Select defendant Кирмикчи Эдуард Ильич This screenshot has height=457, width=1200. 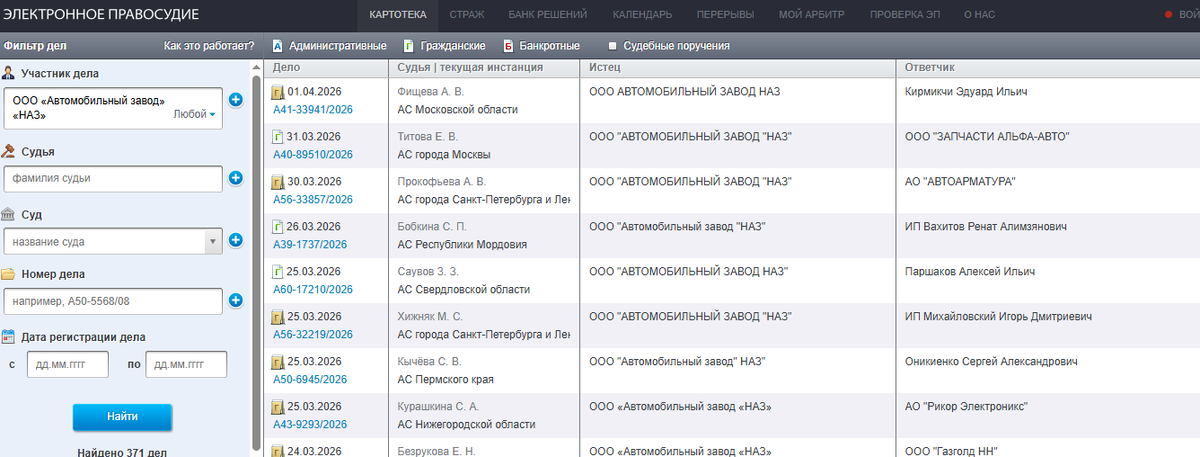coord(966,92)
